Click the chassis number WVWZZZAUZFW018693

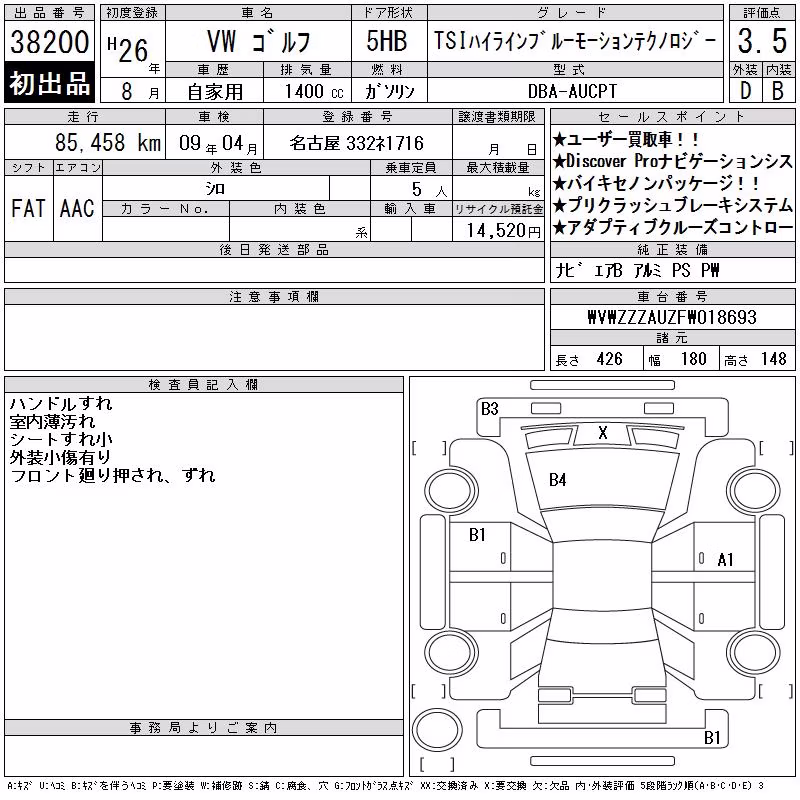pos(672,317)
